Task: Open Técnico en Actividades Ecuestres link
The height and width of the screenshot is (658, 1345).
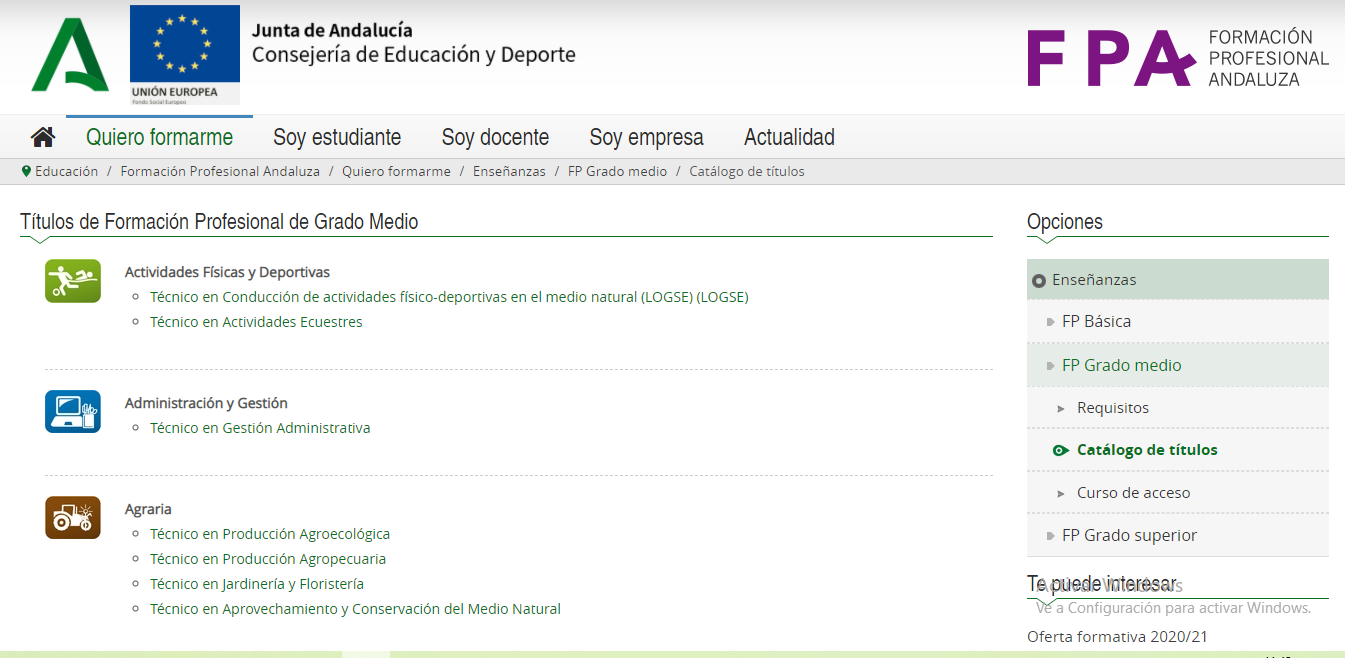Action: pyautogui.click(x=256, y=322)
